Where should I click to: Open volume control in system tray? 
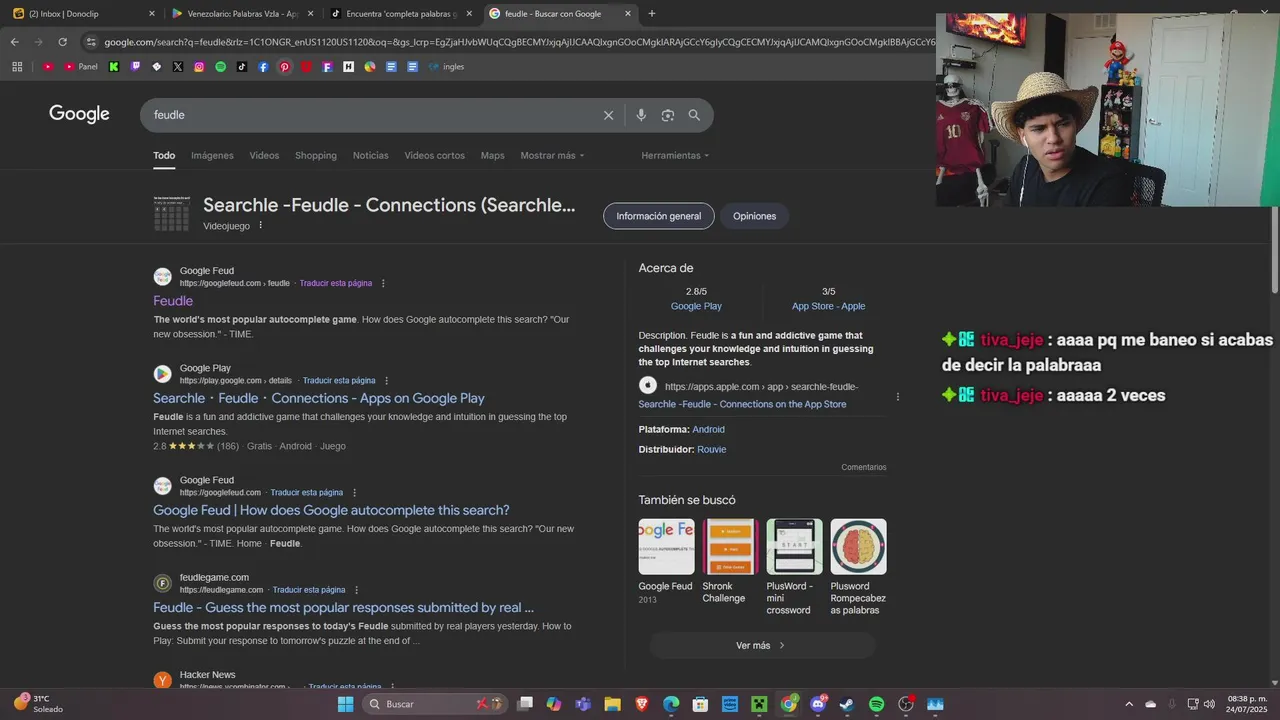coord(1209,704)
